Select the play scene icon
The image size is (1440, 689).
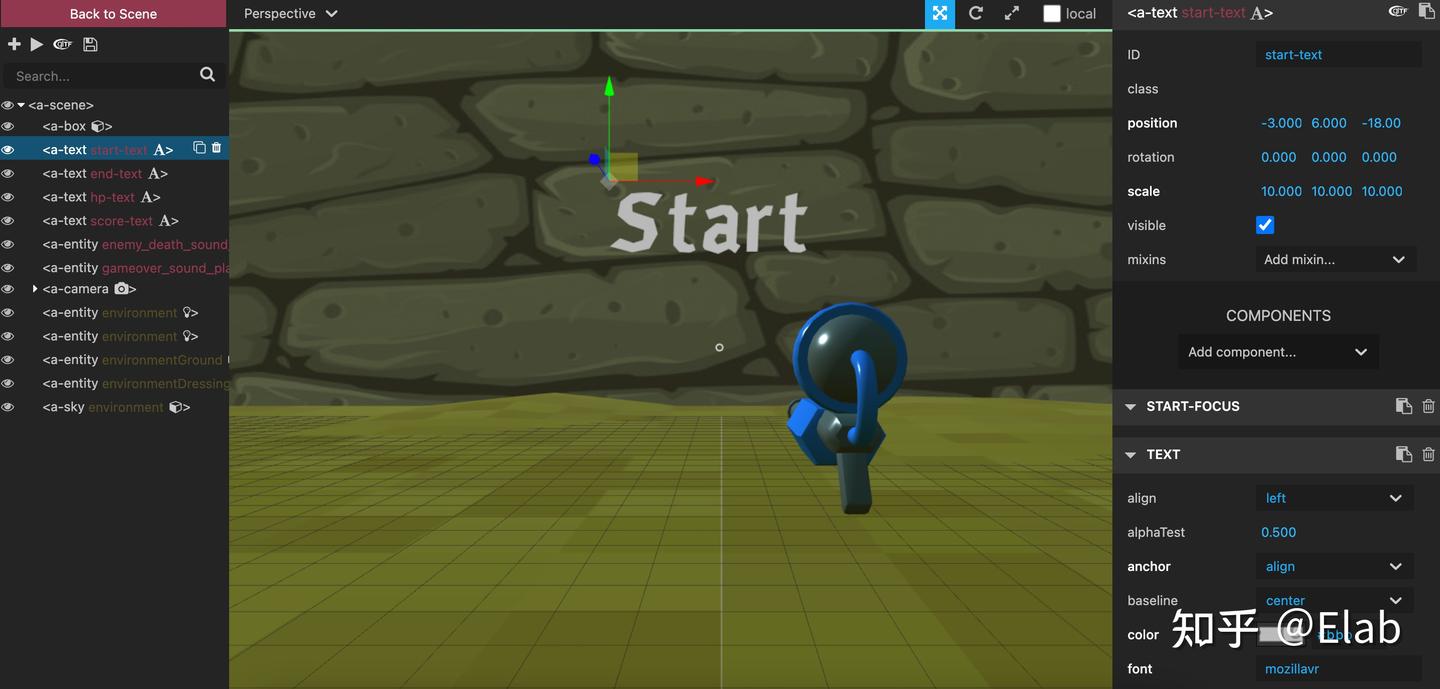pyautogui.click(x=38, y=43)
